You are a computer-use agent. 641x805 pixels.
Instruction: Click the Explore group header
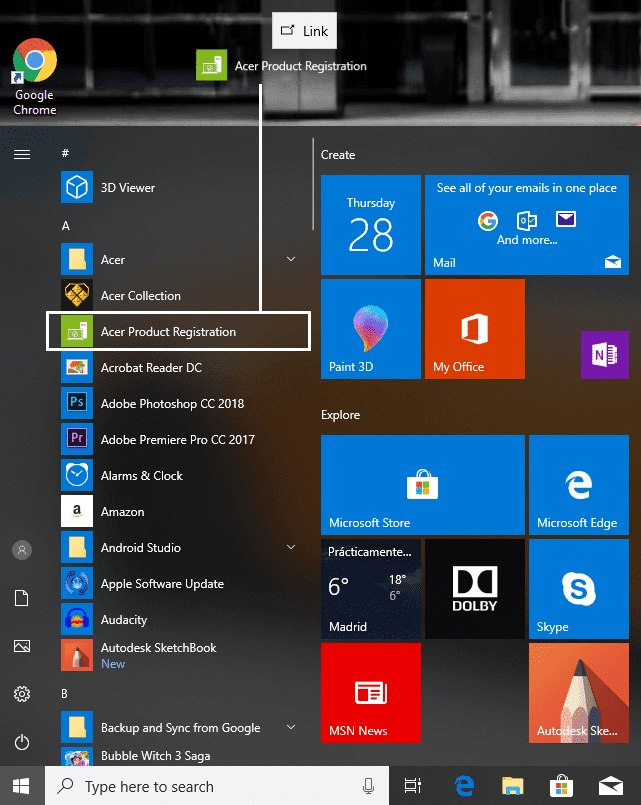coord(340,415)
